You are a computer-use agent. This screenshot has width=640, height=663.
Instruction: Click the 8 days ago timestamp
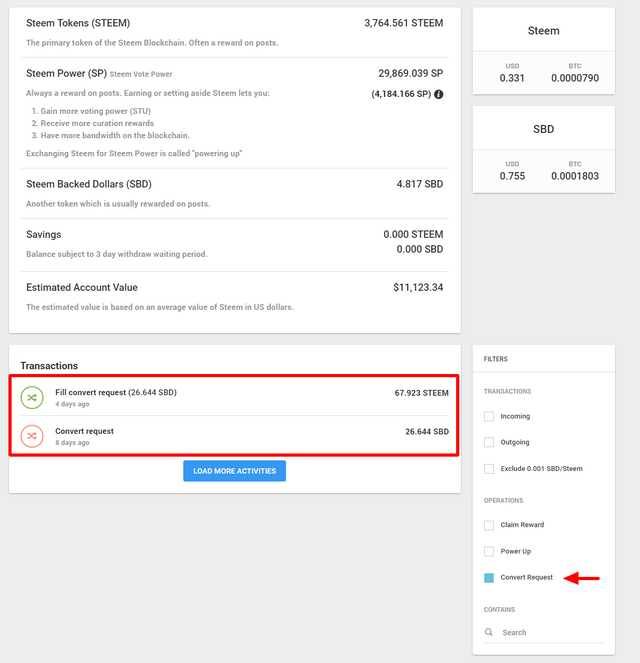click(x=72, y=443)
